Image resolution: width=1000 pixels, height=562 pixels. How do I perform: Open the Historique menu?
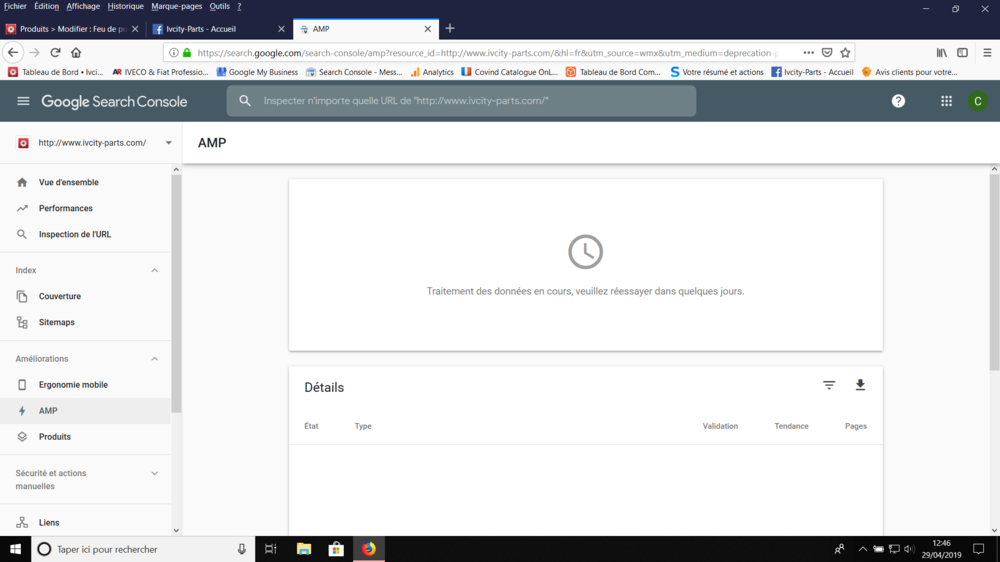125,6
